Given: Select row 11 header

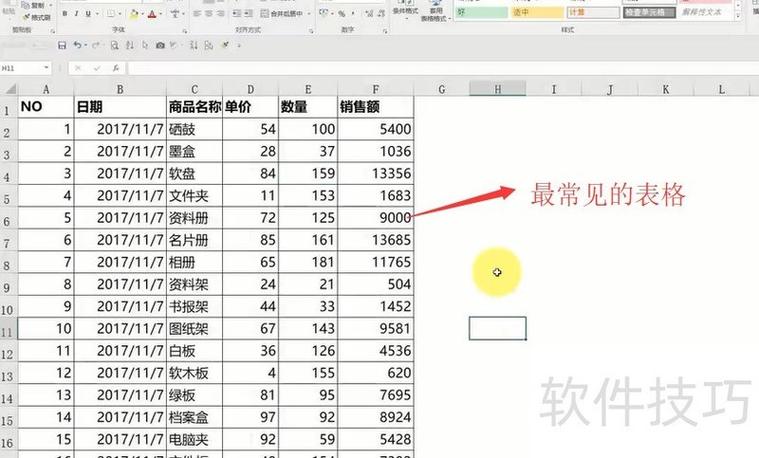Looking at the screenshot, I should (x=8, y=329).
